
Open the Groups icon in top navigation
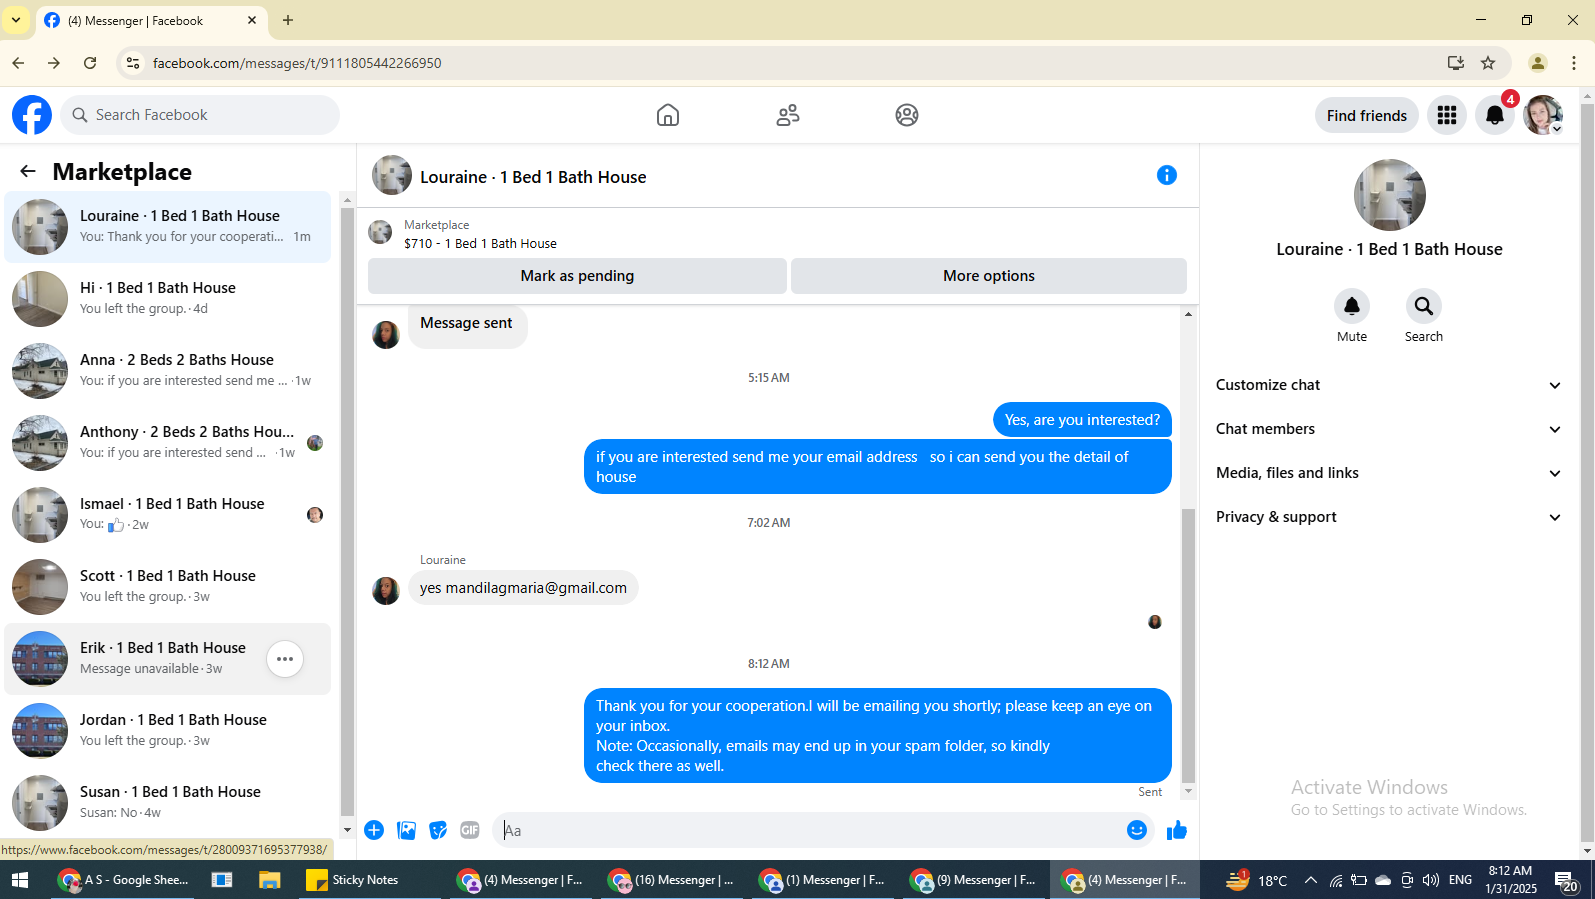[x=907, y=115]
